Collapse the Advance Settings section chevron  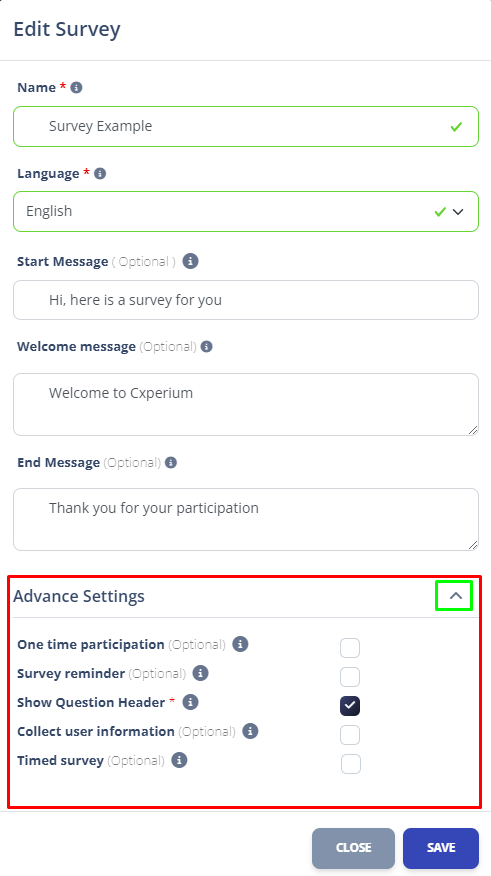coord(455,596)
